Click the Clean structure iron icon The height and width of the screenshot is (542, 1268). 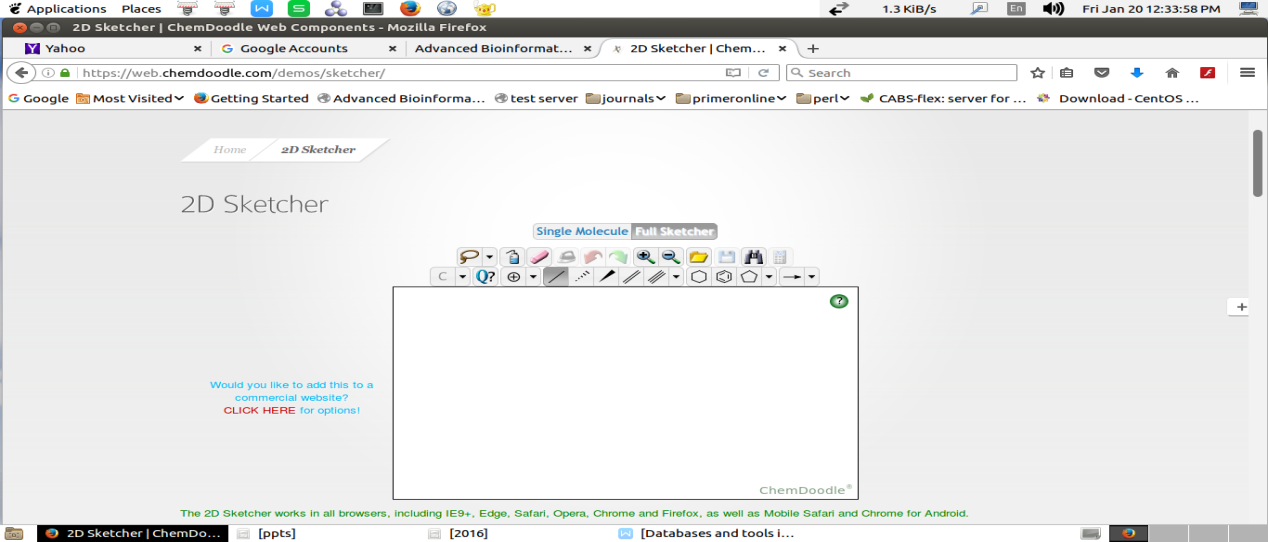pos(566,257)
